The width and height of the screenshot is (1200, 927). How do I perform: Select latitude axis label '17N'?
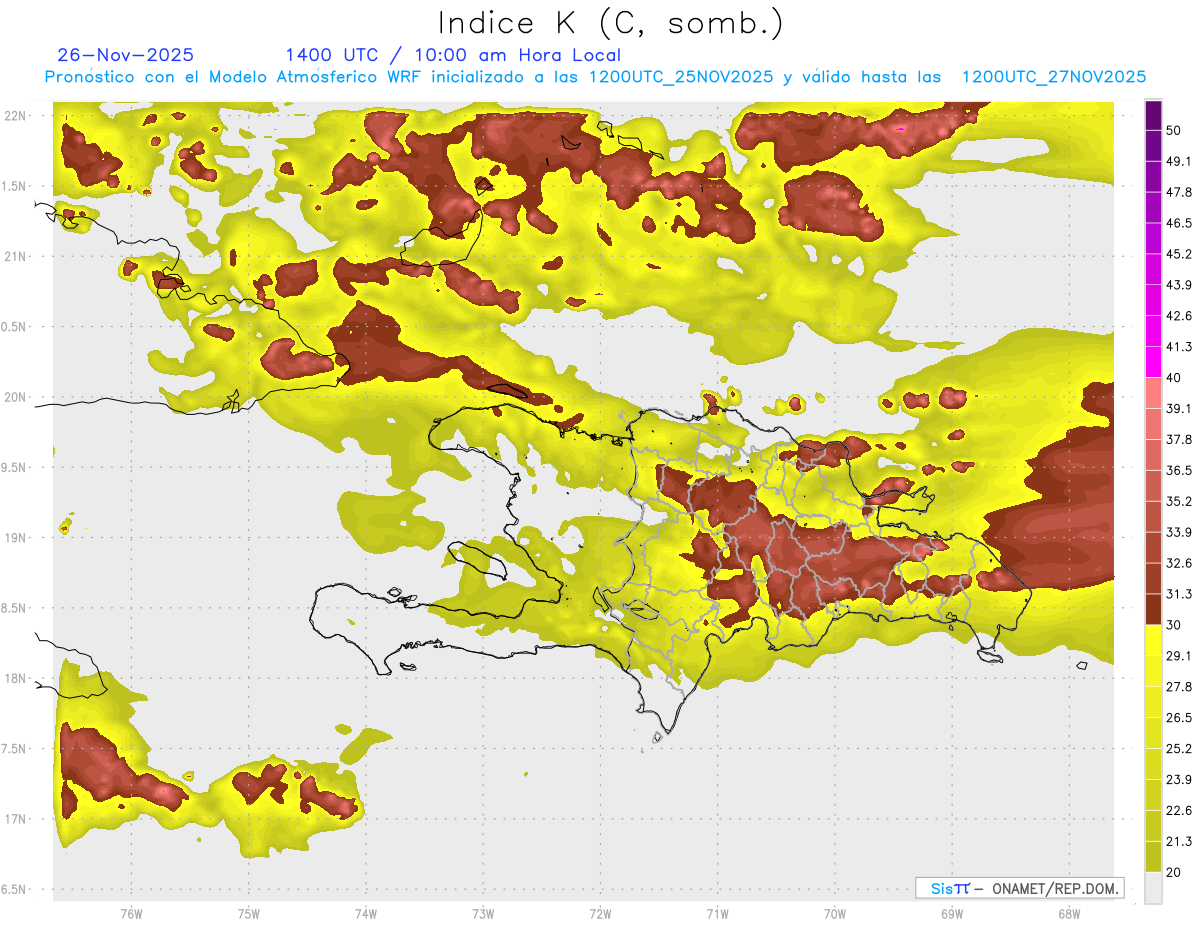(x=16, y=819)
